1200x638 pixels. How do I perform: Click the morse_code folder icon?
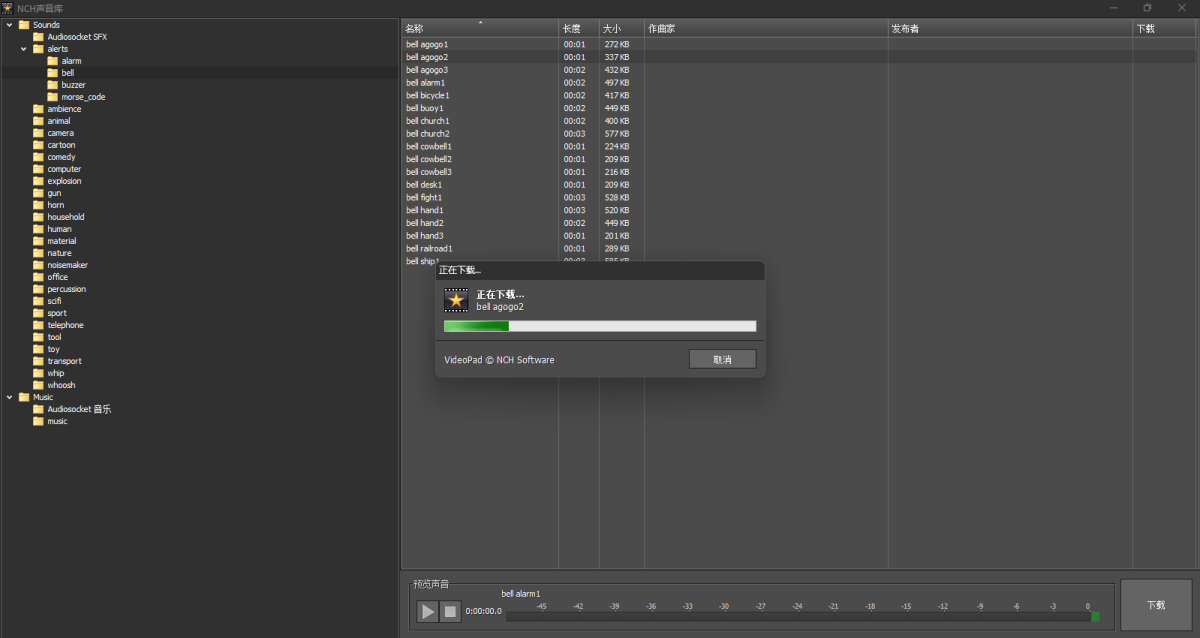coord(53,97)
